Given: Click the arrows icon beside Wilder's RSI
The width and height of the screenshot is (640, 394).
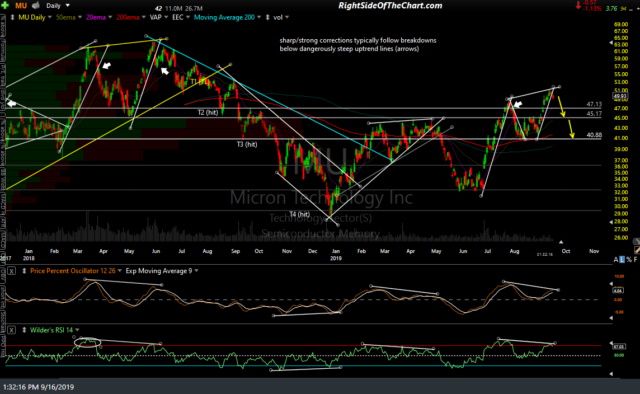Looking at the screenshot, I should (24, 330).
